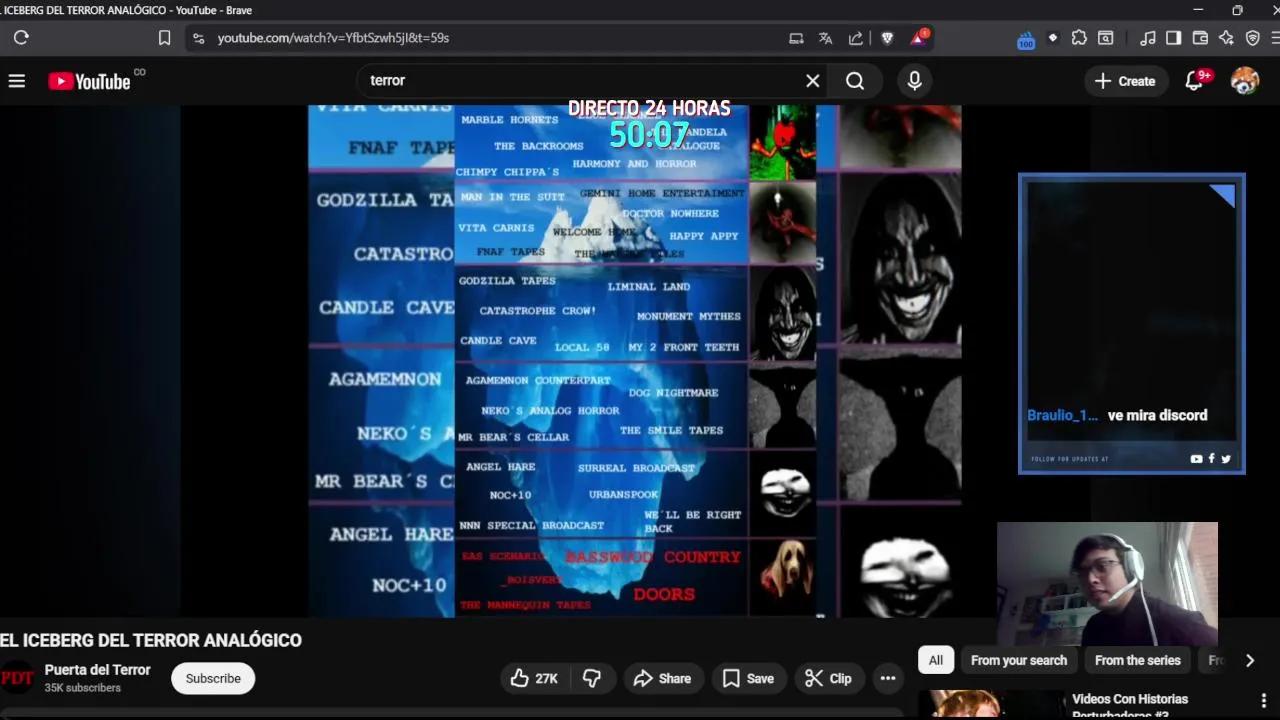Image resolution: width=1280 pixels, height=720 pixels.
Task: Open the Puerta del Terror channel avatar
Action: click(x=16, y=678)
